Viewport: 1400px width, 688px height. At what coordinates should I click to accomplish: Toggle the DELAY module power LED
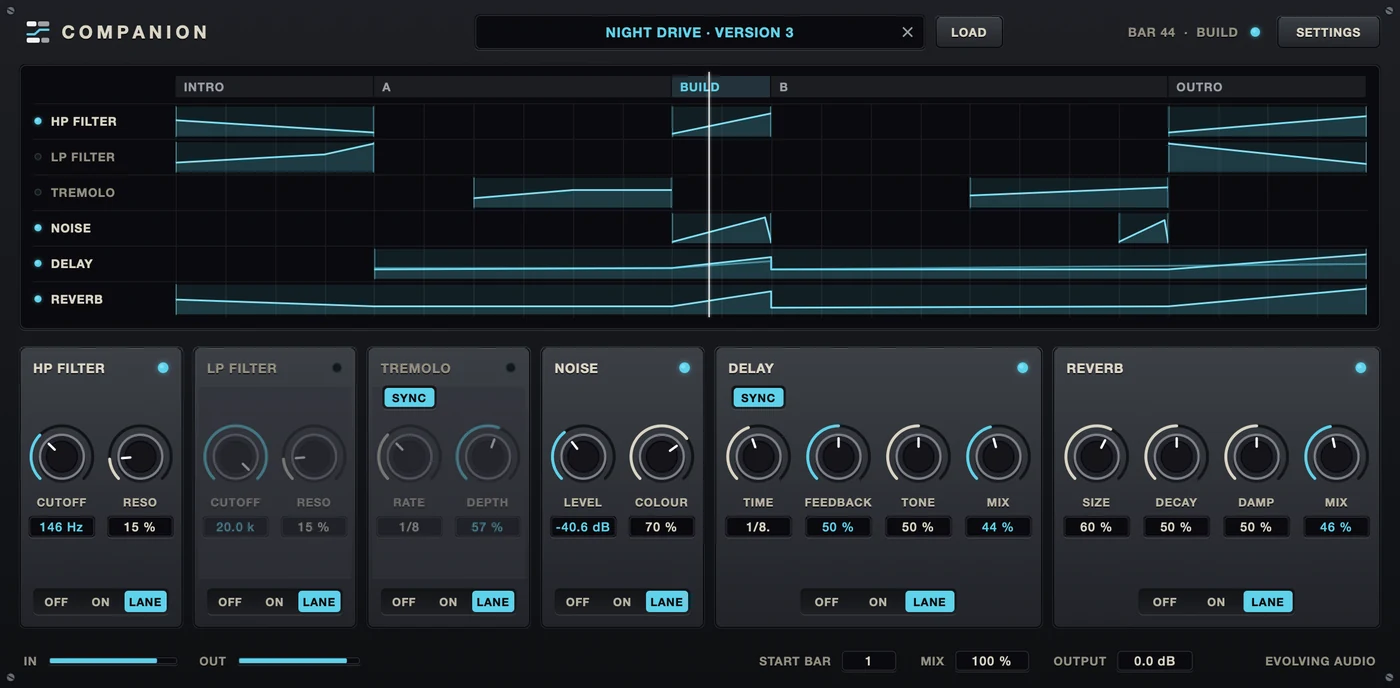click(1022, 368)
